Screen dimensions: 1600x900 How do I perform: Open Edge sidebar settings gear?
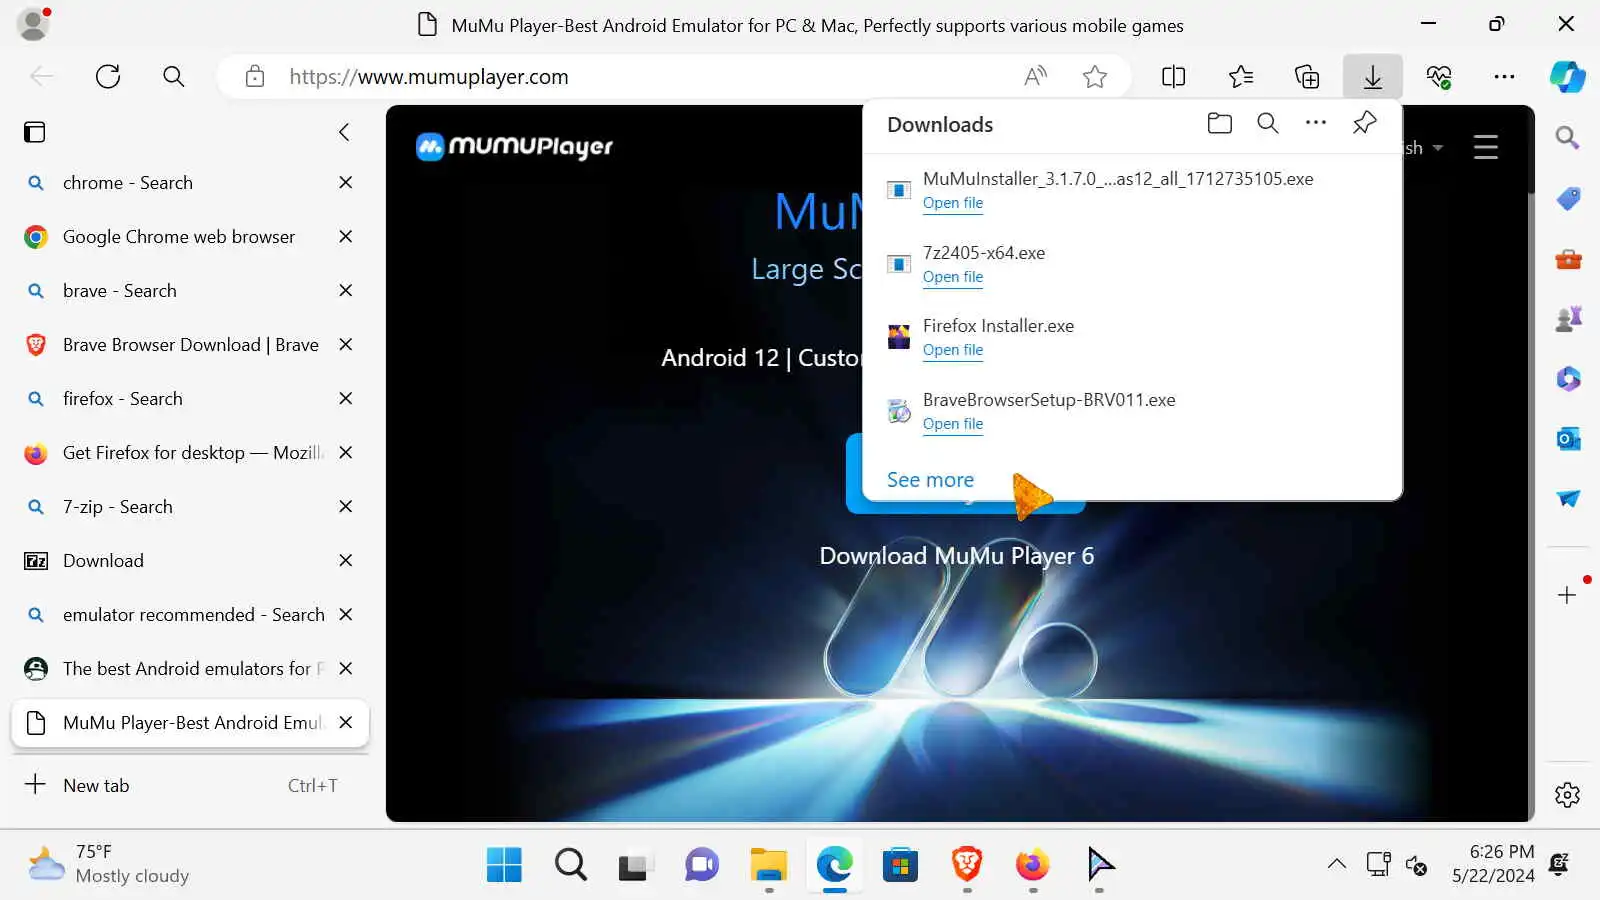pos(1567,795)
